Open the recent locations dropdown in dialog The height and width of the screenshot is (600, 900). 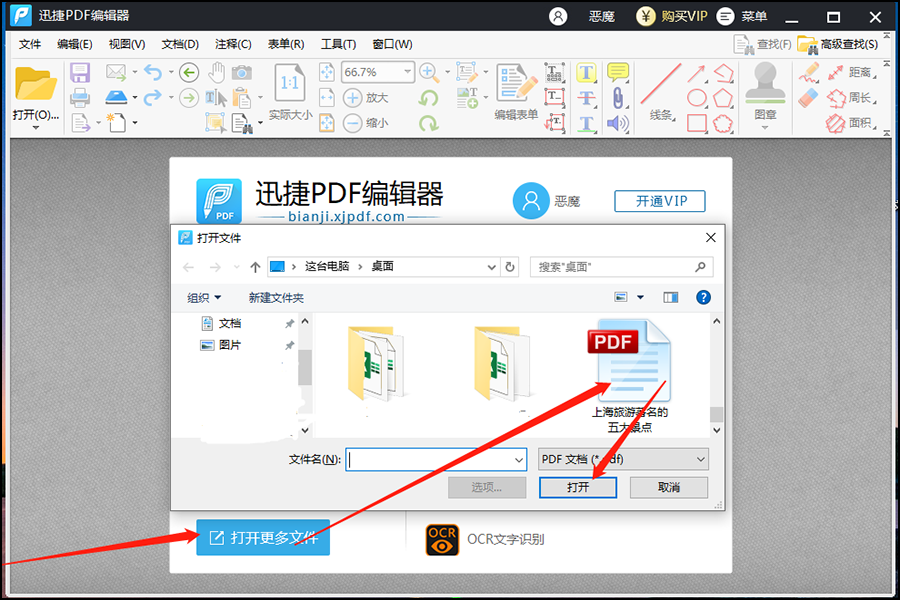click(236, 267)
